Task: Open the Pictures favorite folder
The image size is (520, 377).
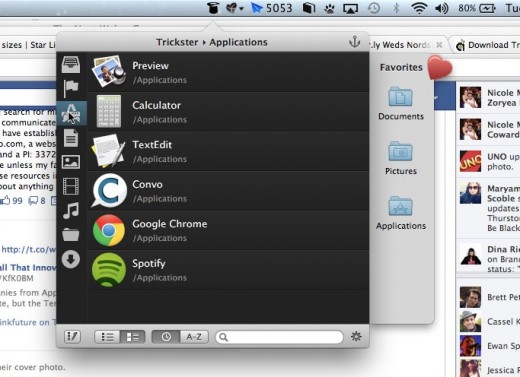Action: pyautogui.click(x=401, y=158)
